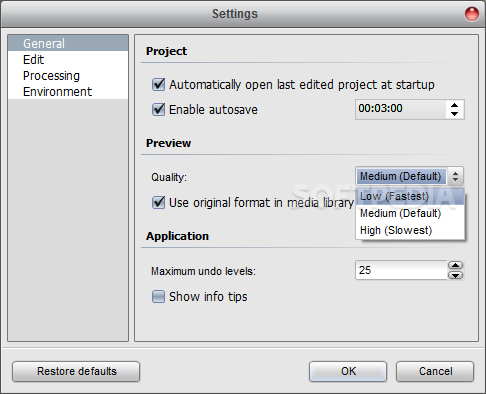The height and width of the screenshot is (394, 486).
Task: Click the Quality dropdown arrow
Action: click(455, 176)
